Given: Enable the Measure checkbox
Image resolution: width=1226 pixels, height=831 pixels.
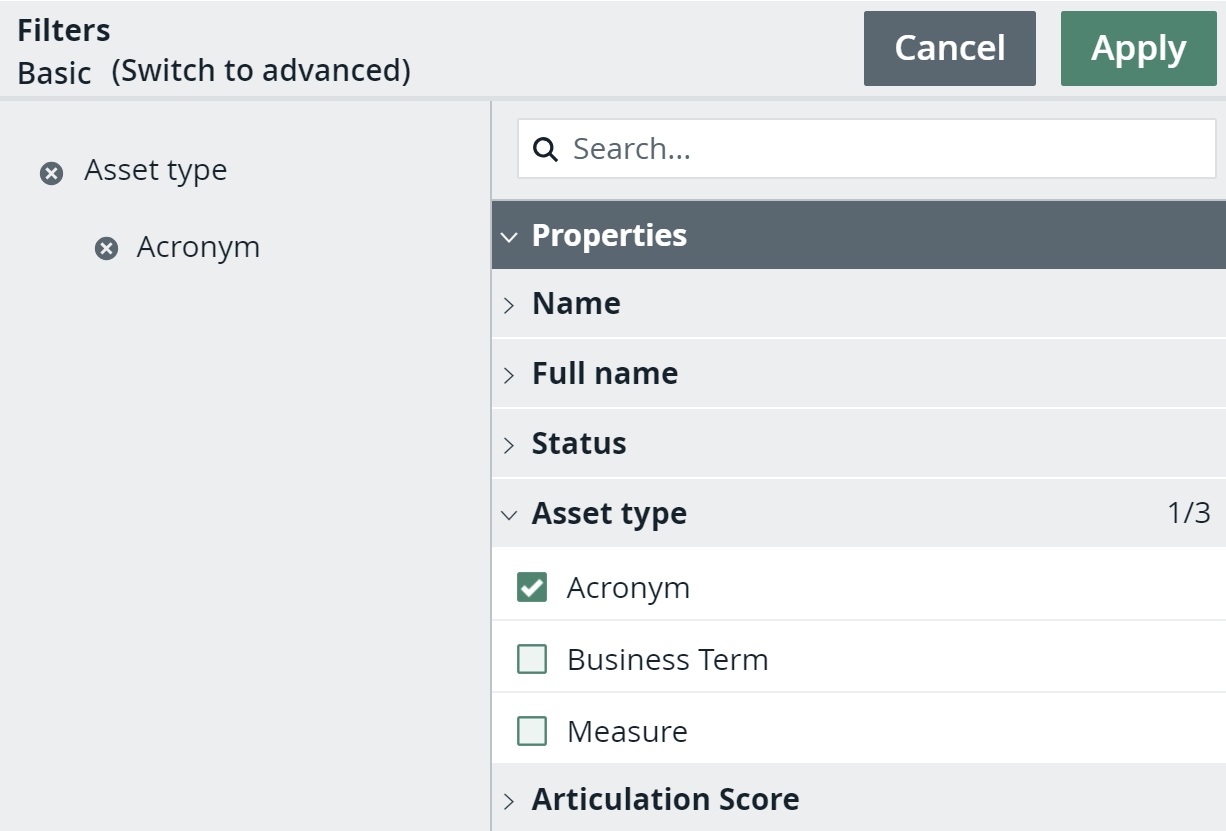Looking at the screenshot, I should point(532,732).
